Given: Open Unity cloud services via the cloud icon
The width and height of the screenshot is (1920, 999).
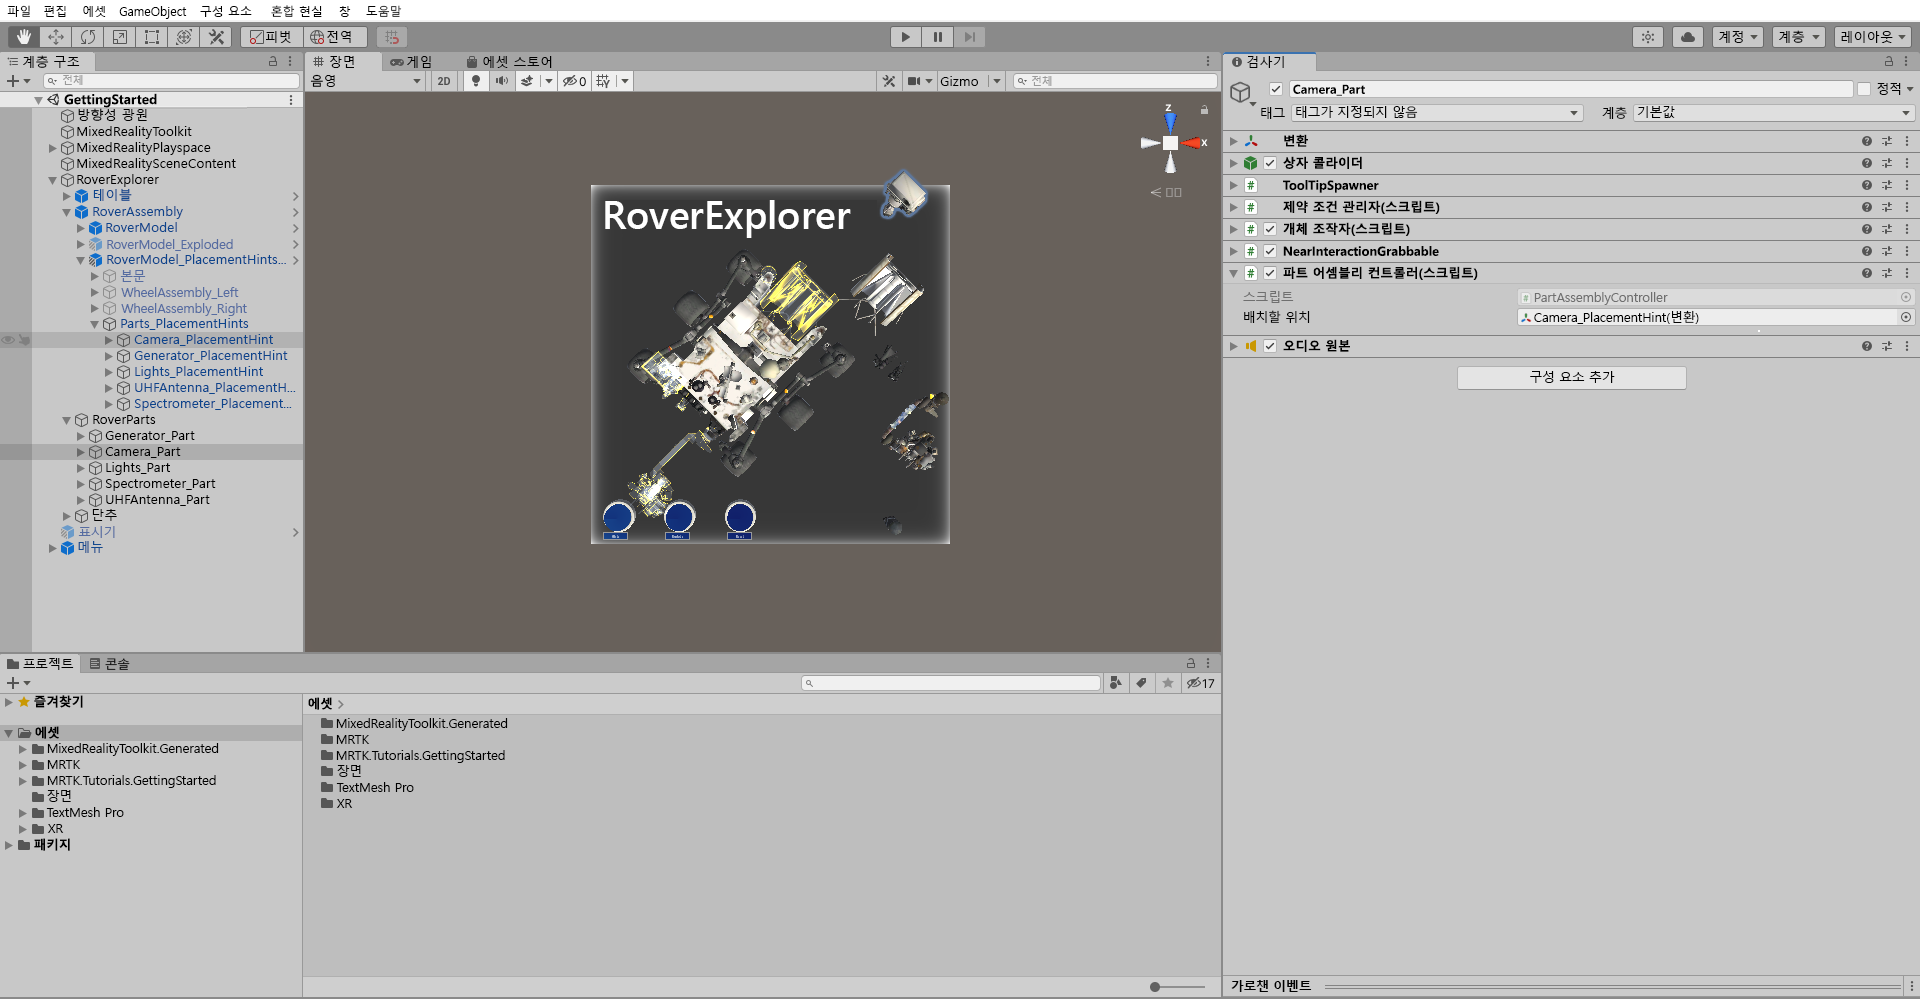Looking at the screenshot, I should tap(1689, 36).
